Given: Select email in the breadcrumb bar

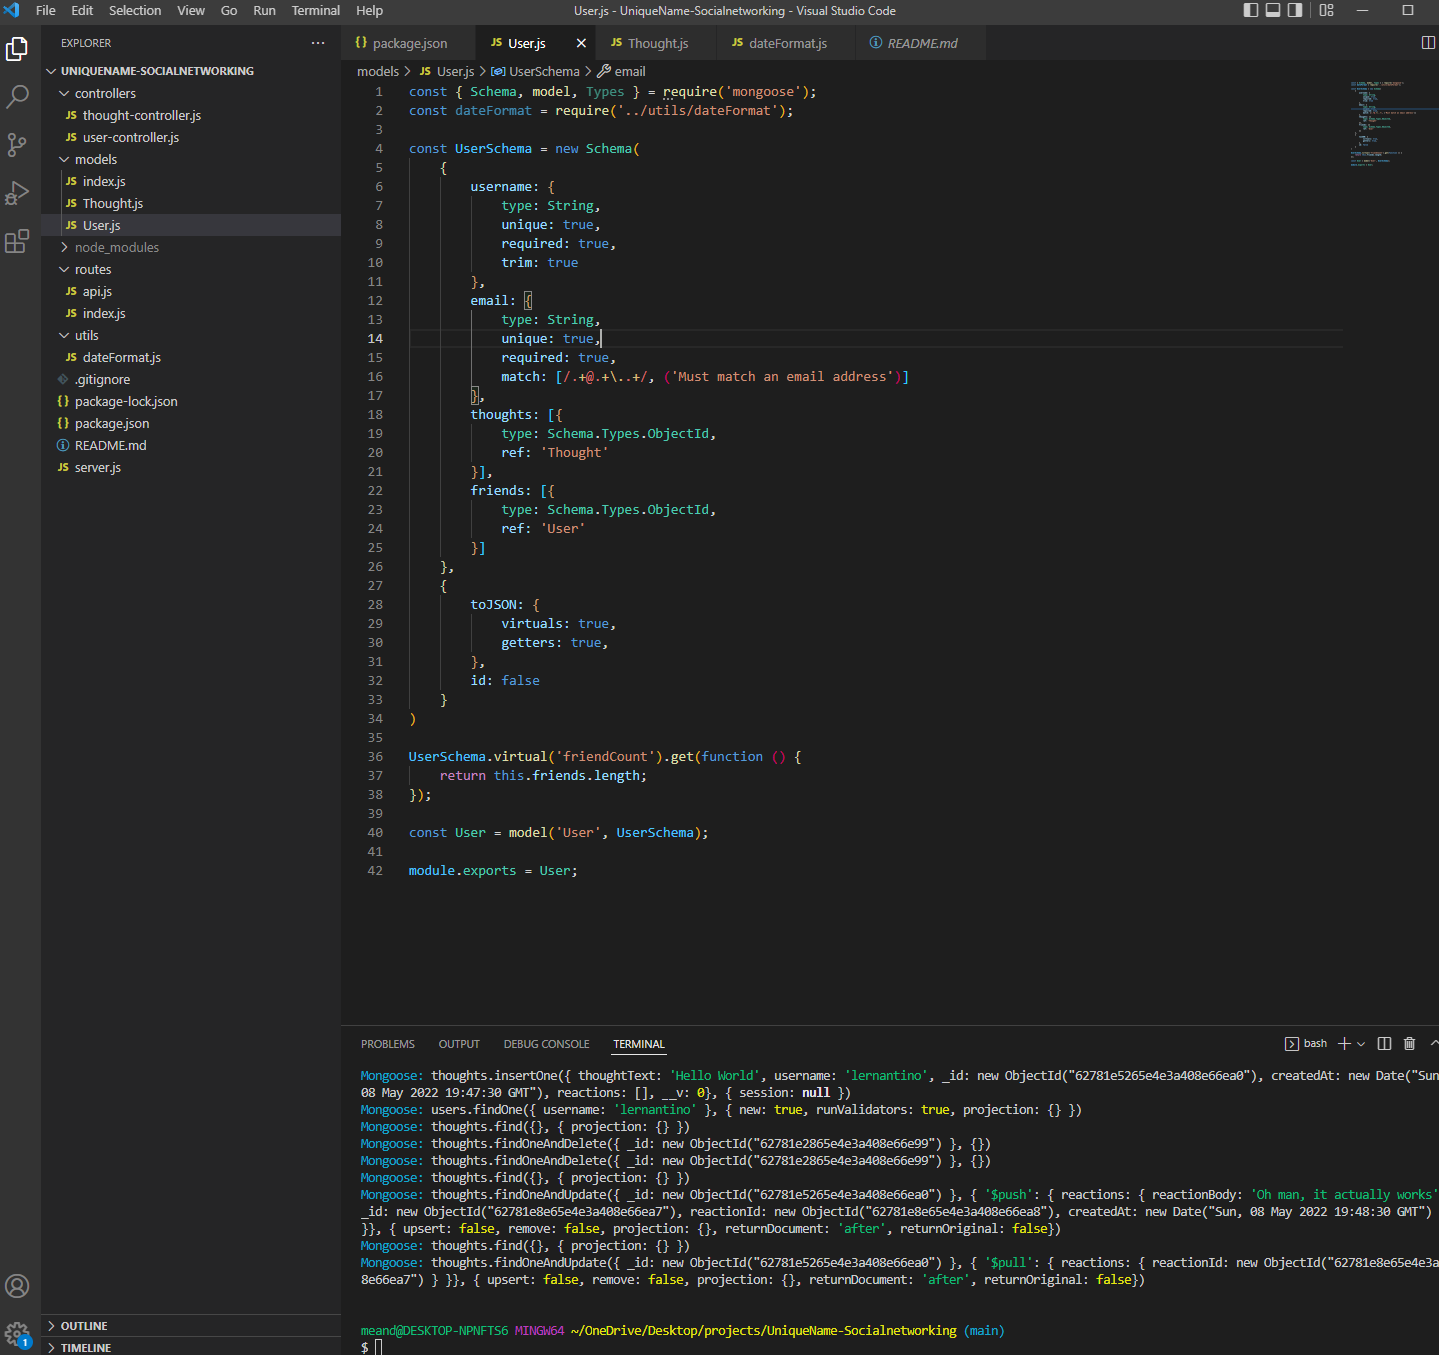Looking at the screenshot, I should [629, 71].
